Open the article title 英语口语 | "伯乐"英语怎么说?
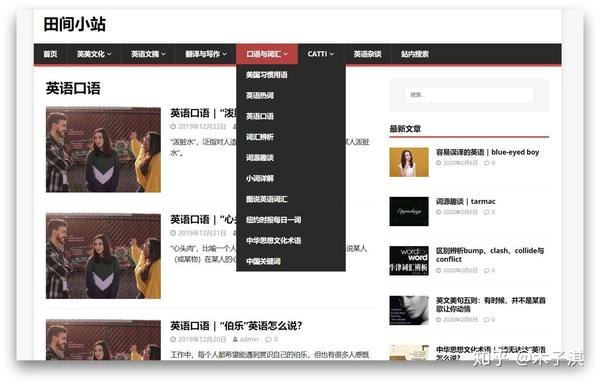The image size is (600, 384). [x=236, y=326]
